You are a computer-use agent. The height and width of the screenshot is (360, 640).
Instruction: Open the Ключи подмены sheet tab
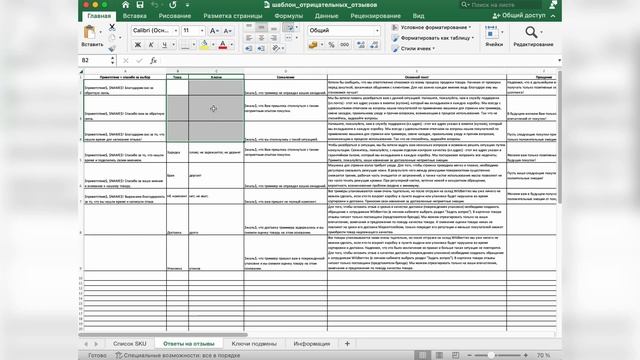tap(254, 344)
